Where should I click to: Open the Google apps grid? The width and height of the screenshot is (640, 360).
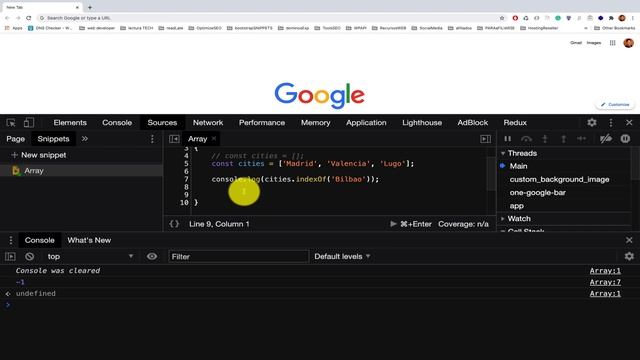pyautogui.click(x=613, y=43)
